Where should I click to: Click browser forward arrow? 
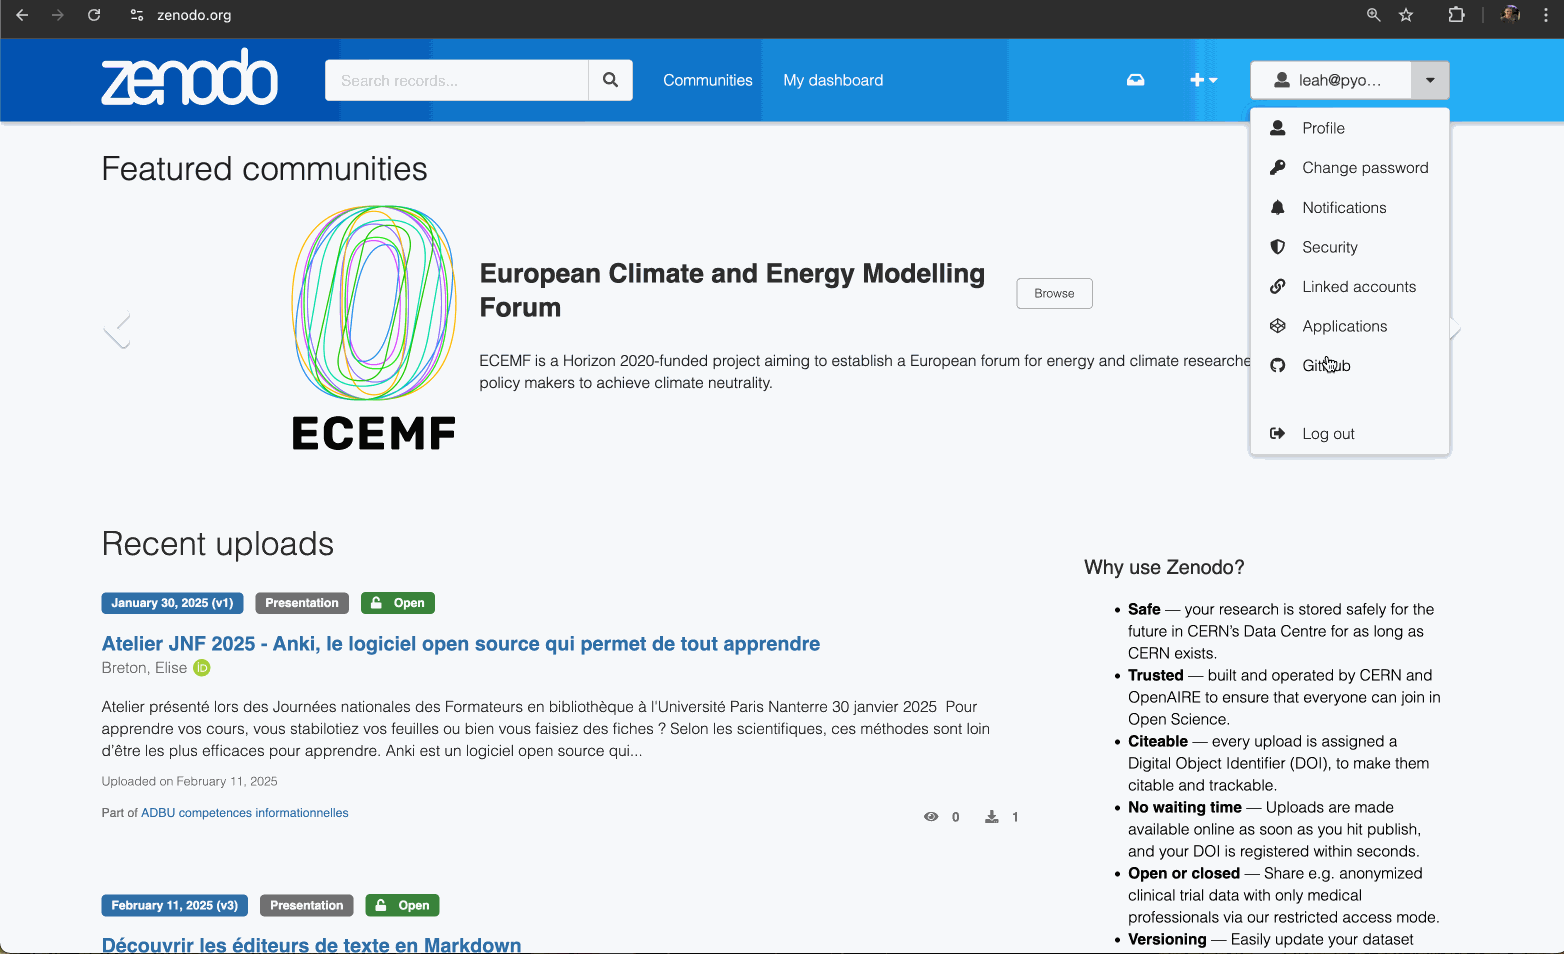coord(58,15)
